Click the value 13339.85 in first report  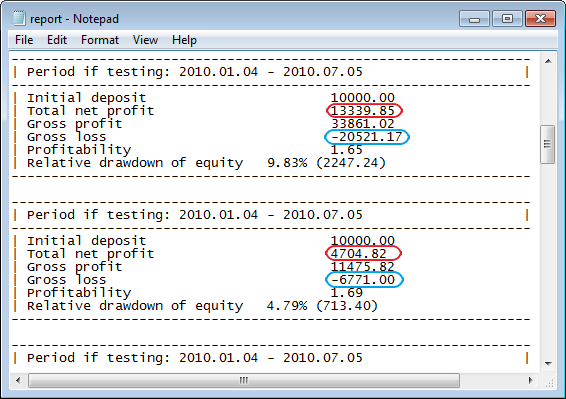click(x=363, y=110)
